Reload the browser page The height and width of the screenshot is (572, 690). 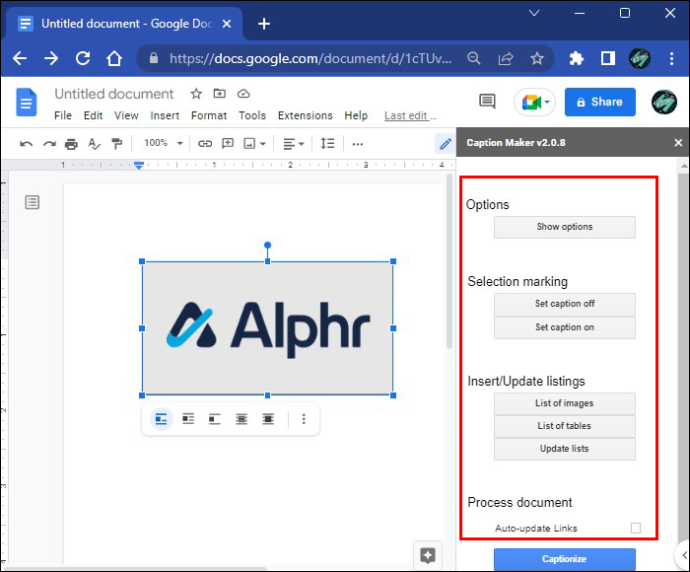pyautogui.click(x=83, y=58)
